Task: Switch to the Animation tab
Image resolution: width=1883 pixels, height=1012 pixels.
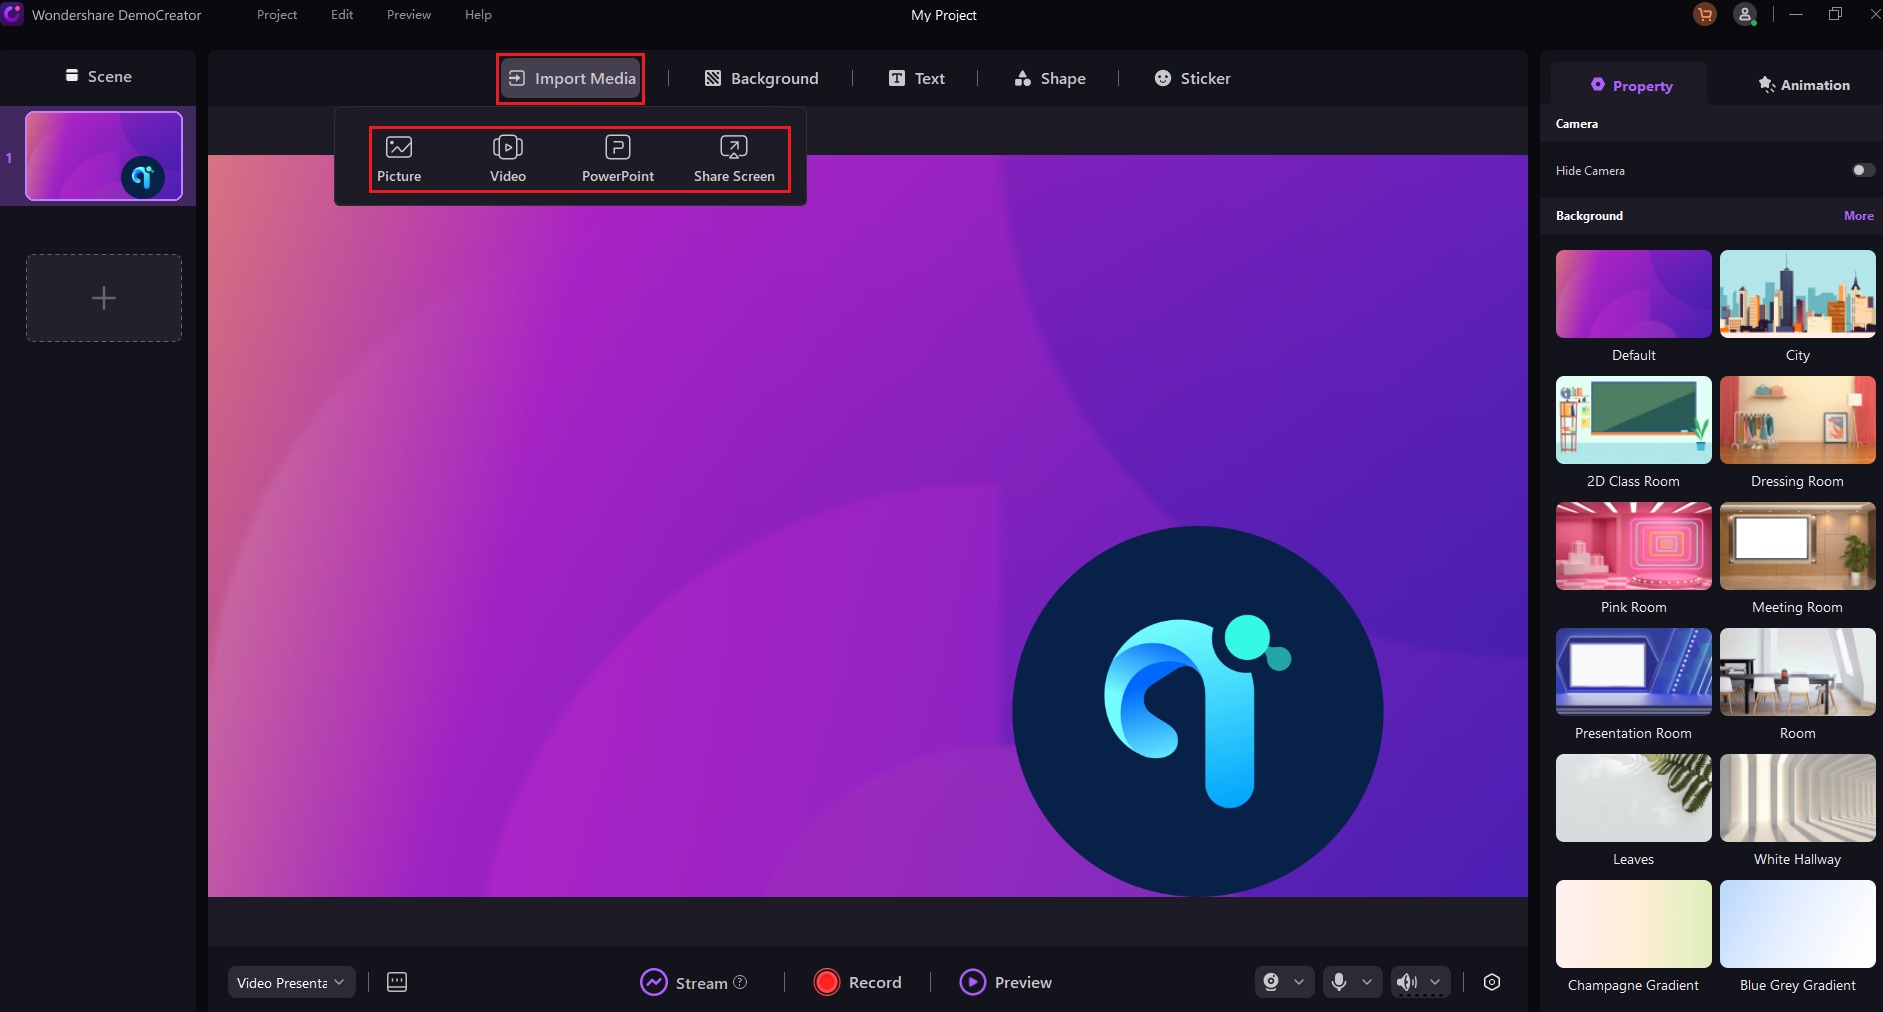Action: [x=1803, y=85]
